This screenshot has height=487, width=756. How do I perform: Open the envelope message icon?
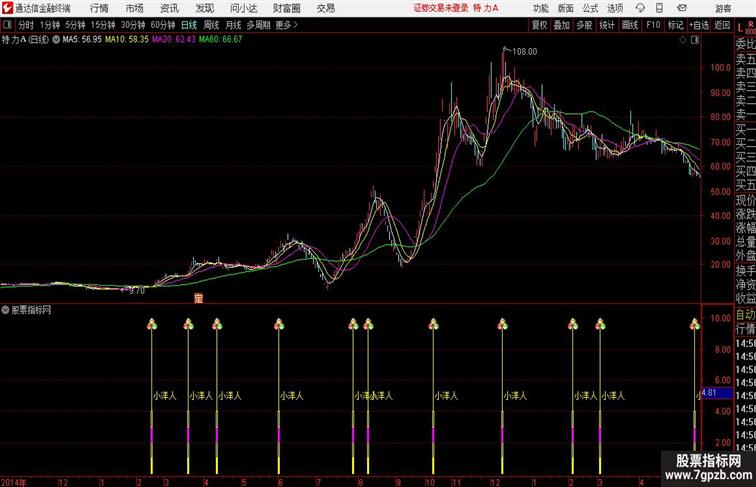(682, 8)
